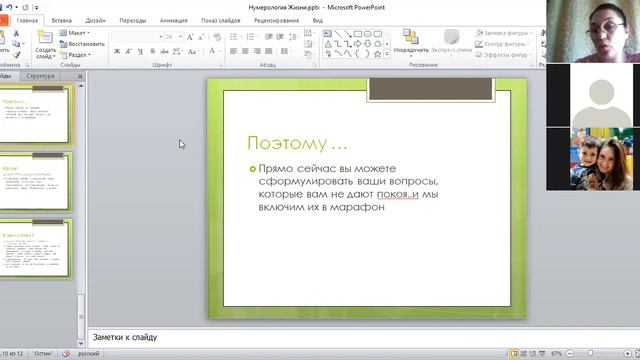Clear all formatting icon
The image size is (640, 360).
pyautogui.click(x=217, y=37)
